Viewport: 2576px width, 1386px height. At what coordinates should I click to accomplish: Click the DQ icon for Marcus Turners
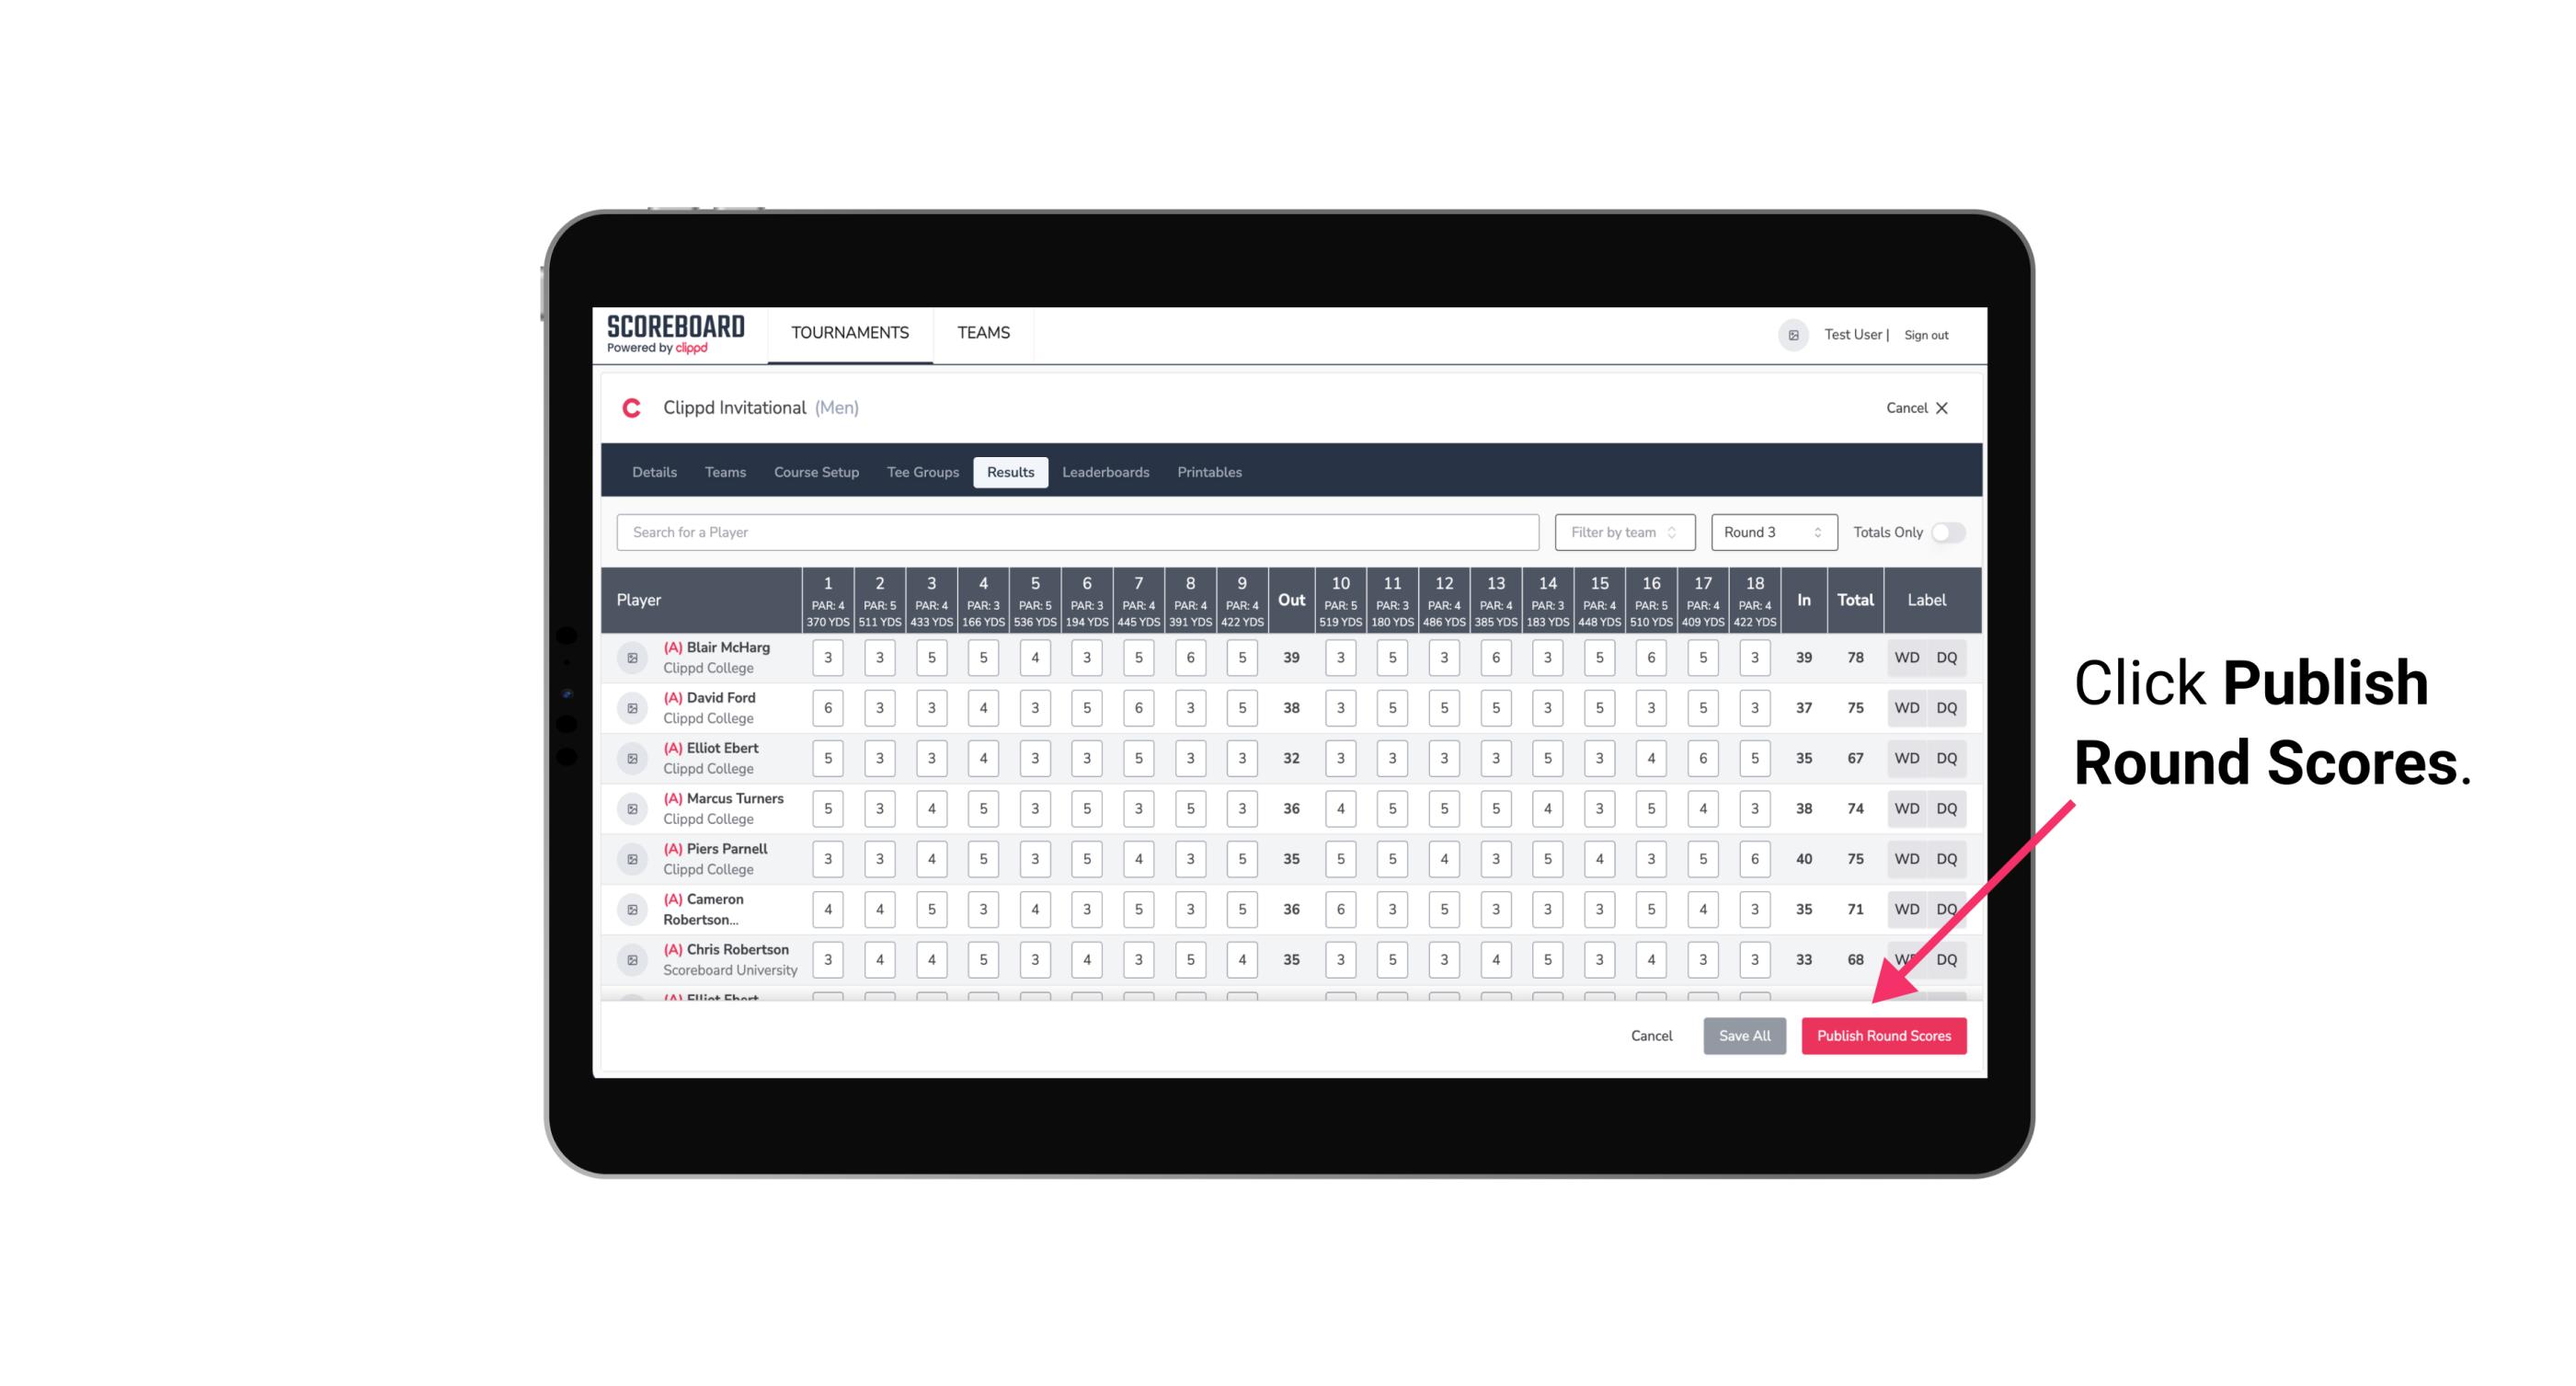(1947, 808)
